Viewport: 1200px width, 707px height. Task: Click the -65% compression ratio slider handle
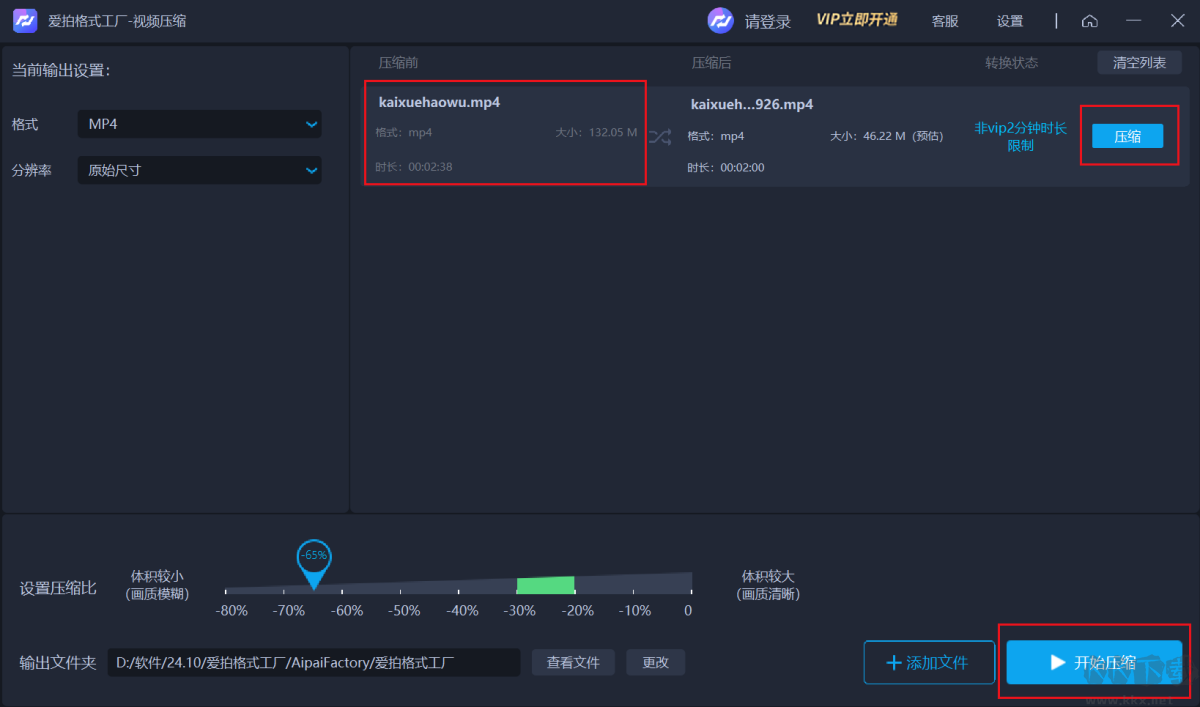[x=313, y=555]
